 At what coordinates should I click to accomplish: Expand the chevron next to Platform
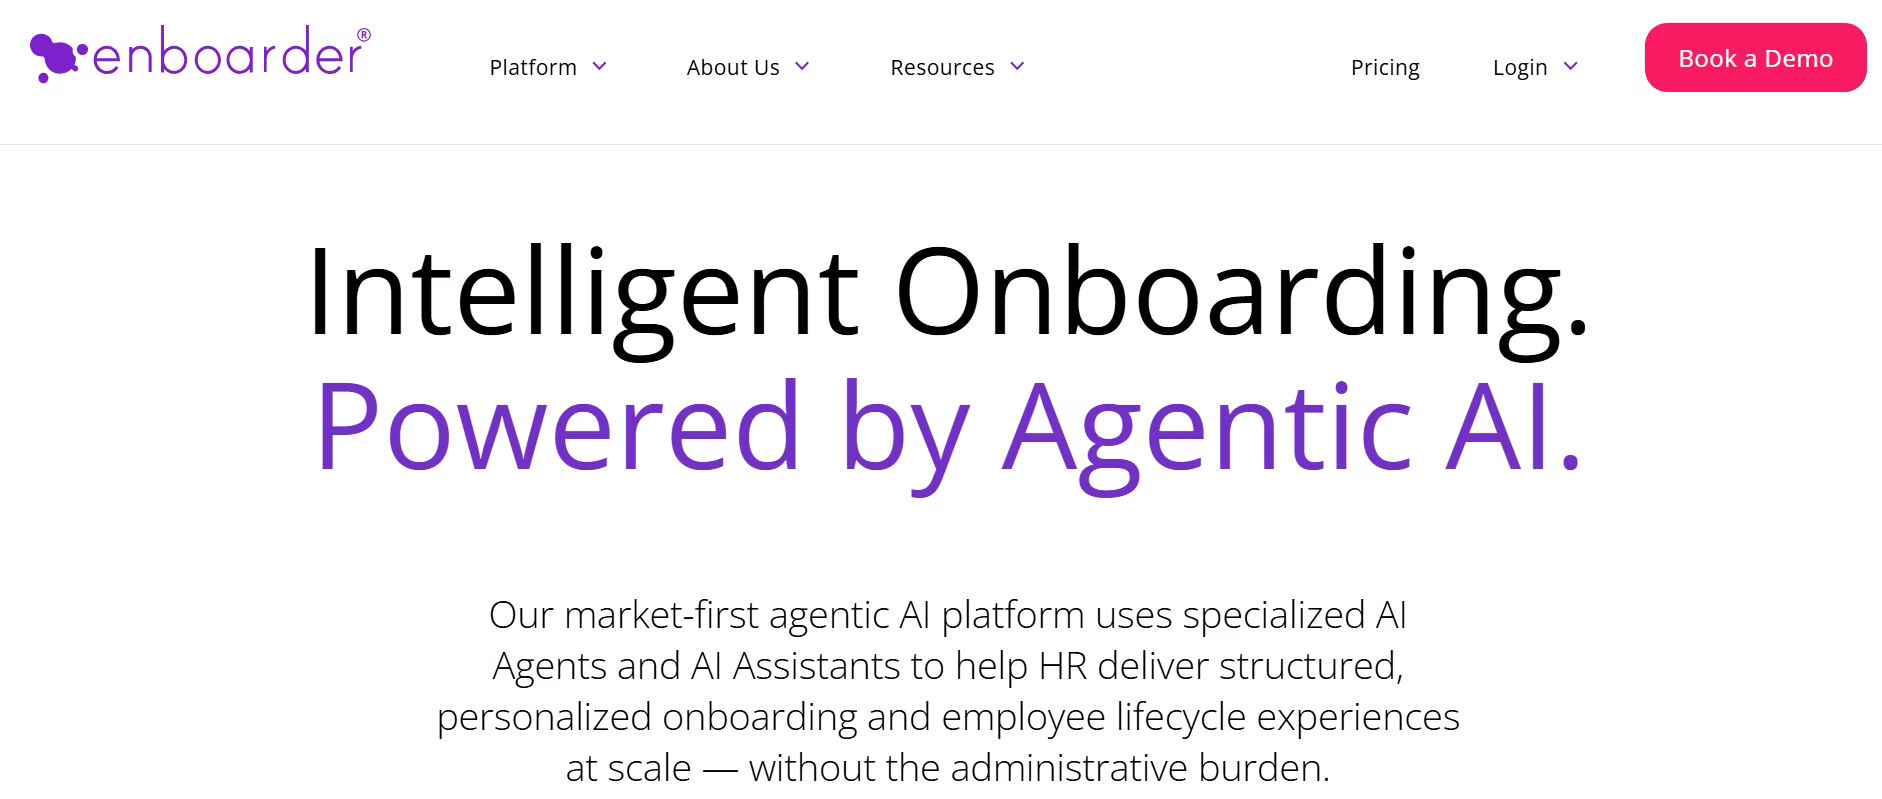click(x=600, y=66)
